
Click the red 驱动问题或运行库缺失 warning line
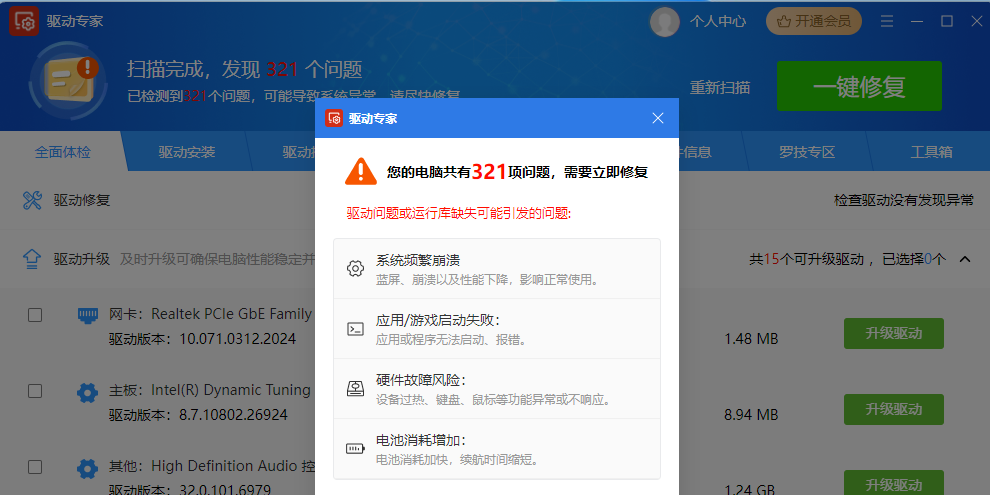tap(459, 214)
